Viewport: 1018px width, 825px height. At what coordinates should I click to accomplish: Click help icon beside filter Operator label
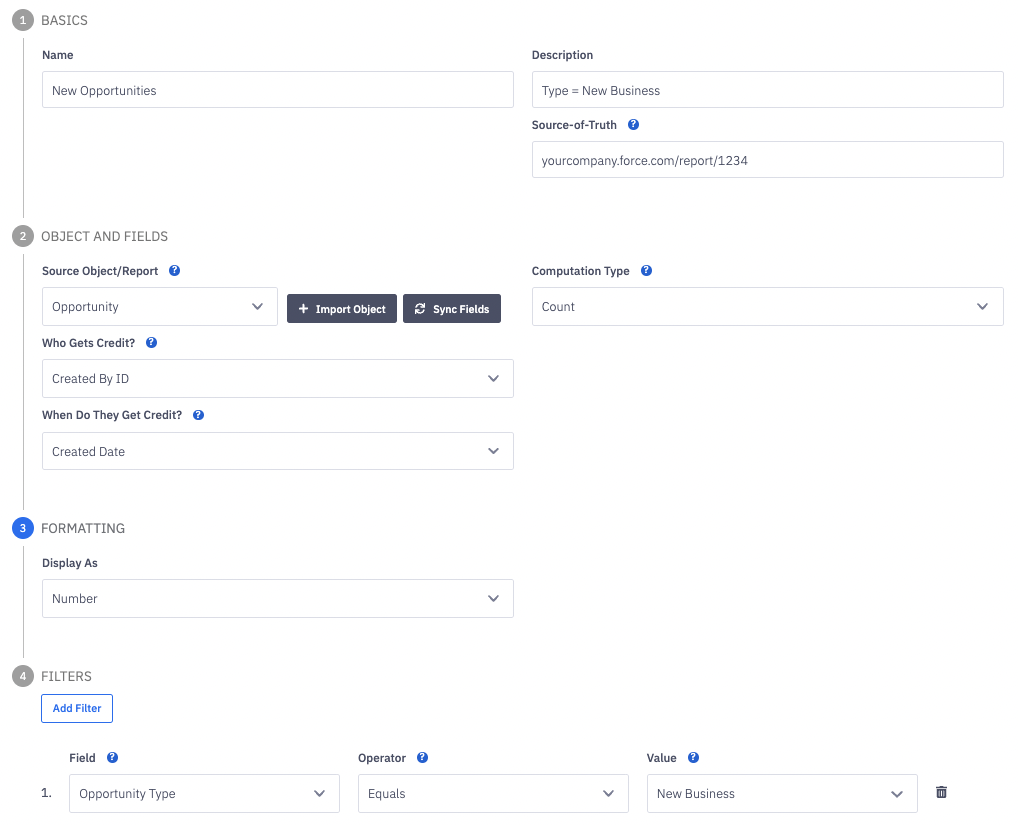422,758
